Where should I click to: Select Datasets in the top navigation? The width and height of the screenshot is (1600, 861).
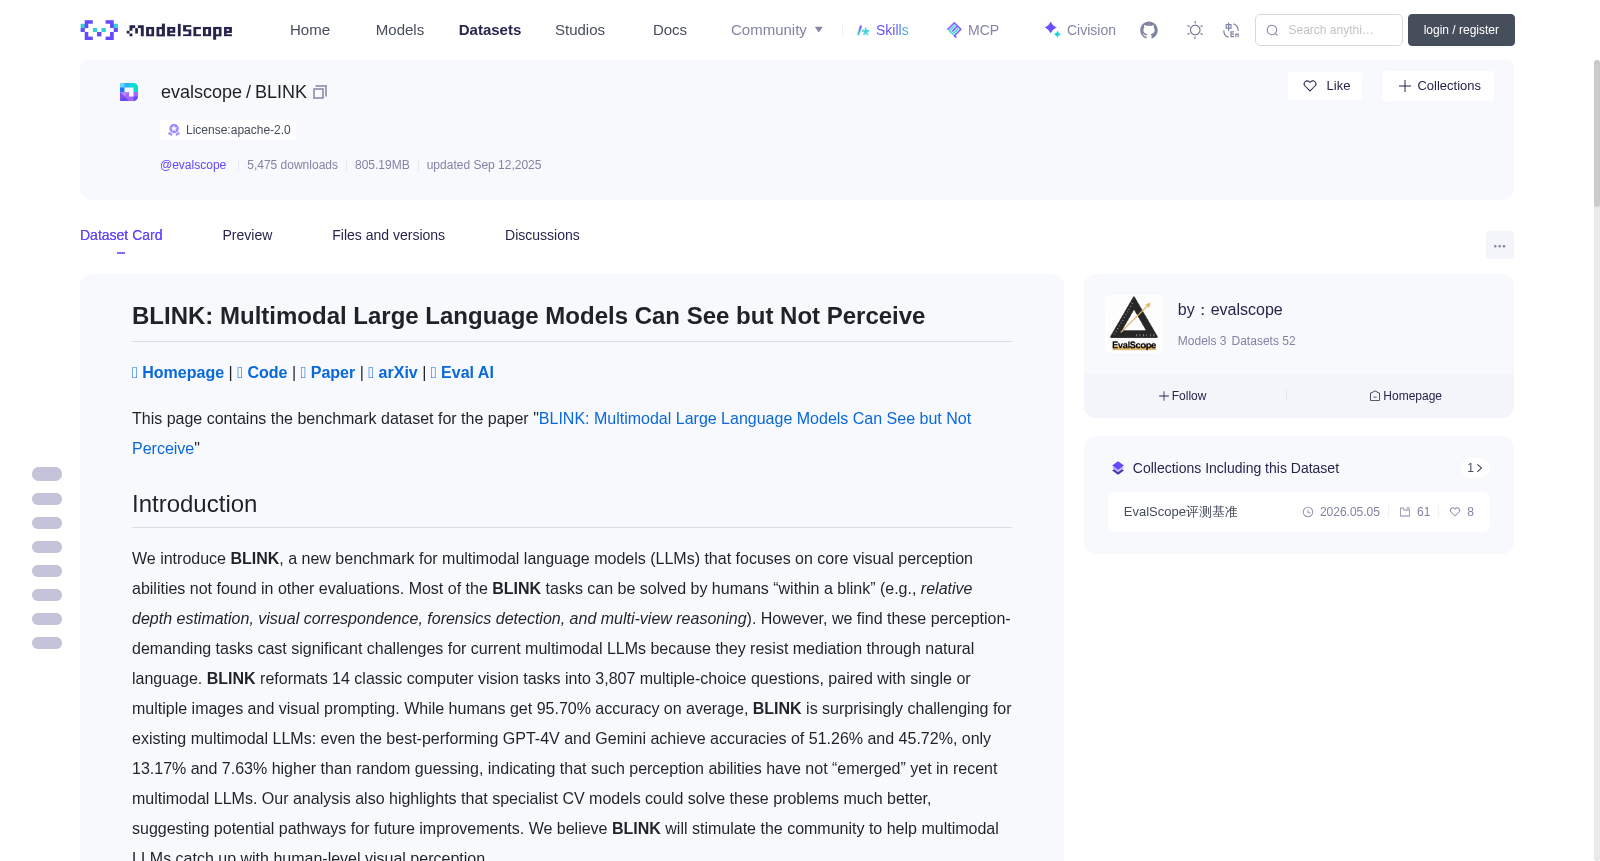coord(490,30)
